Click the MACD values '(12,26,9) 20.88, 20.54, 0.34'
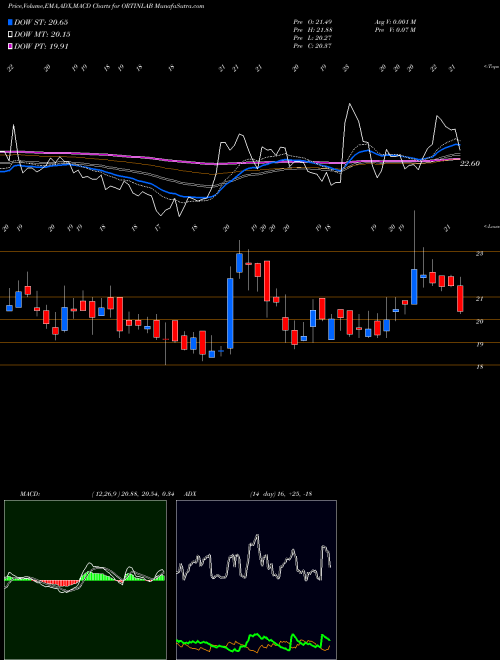 pos(133,494)
